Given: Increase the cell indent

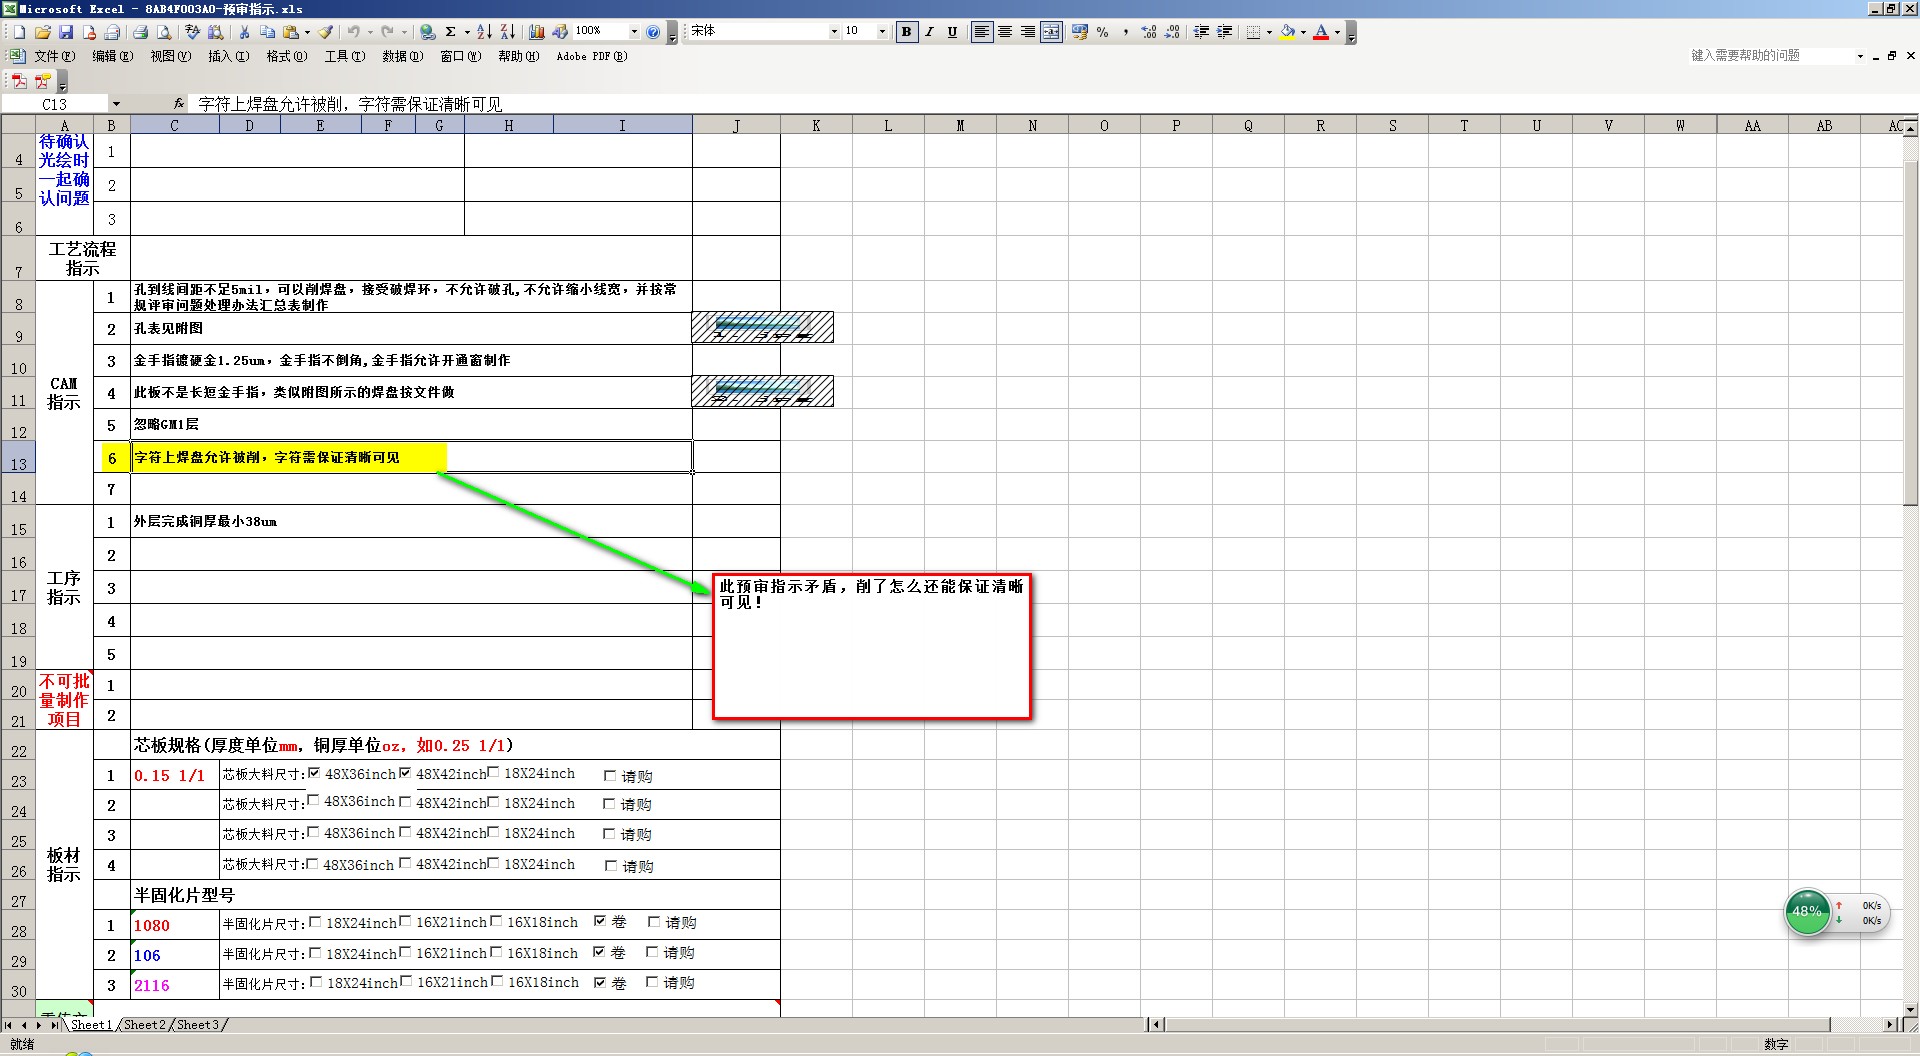Looking at the screenshot, I should coord(1225,32).
